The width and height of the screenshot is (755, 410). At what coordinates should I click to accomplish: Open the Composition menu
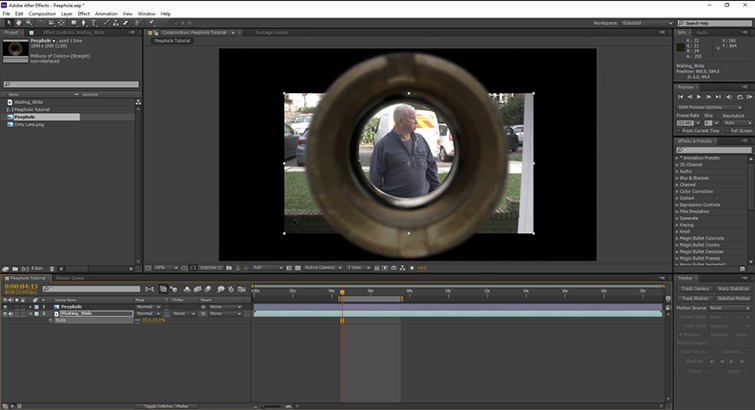point(42,13)
